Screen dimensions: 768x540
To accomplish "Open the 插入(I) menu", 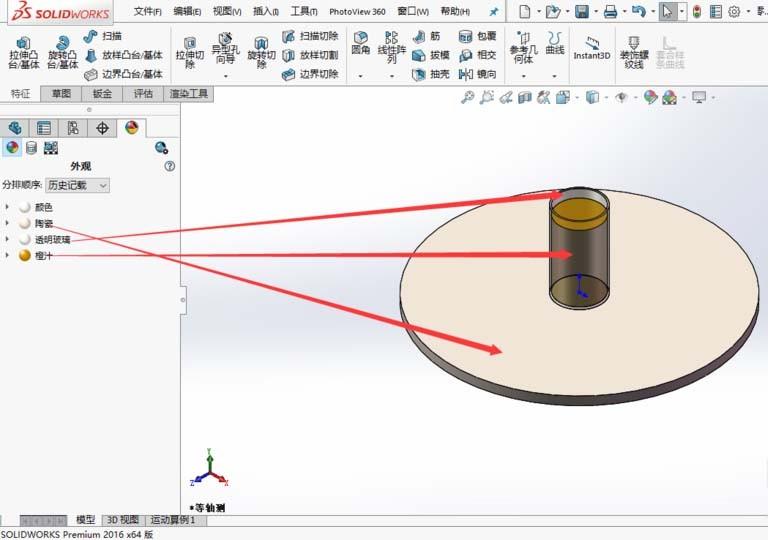I will [x=265, y=11].
